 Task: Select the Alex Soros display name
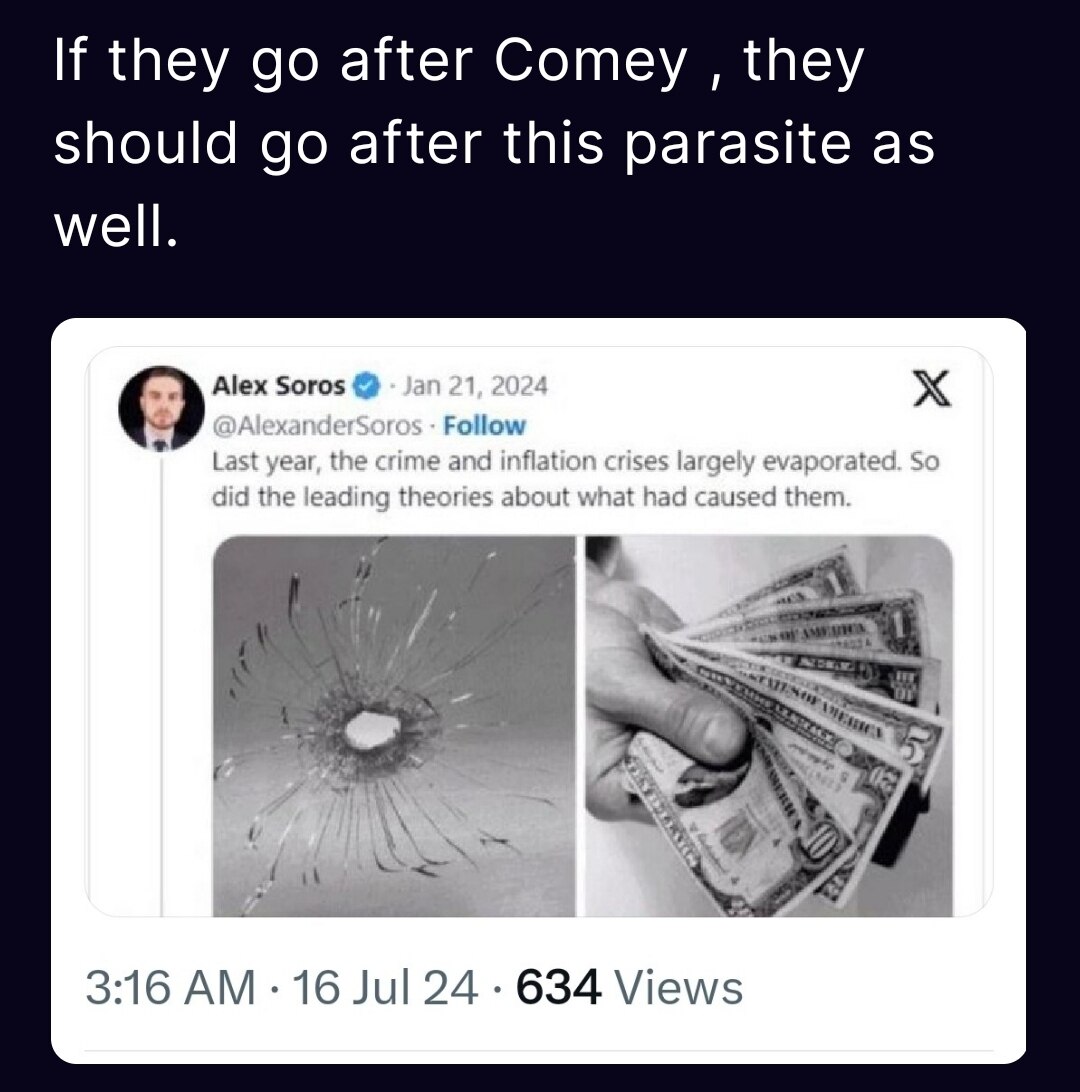pos(278,386)
